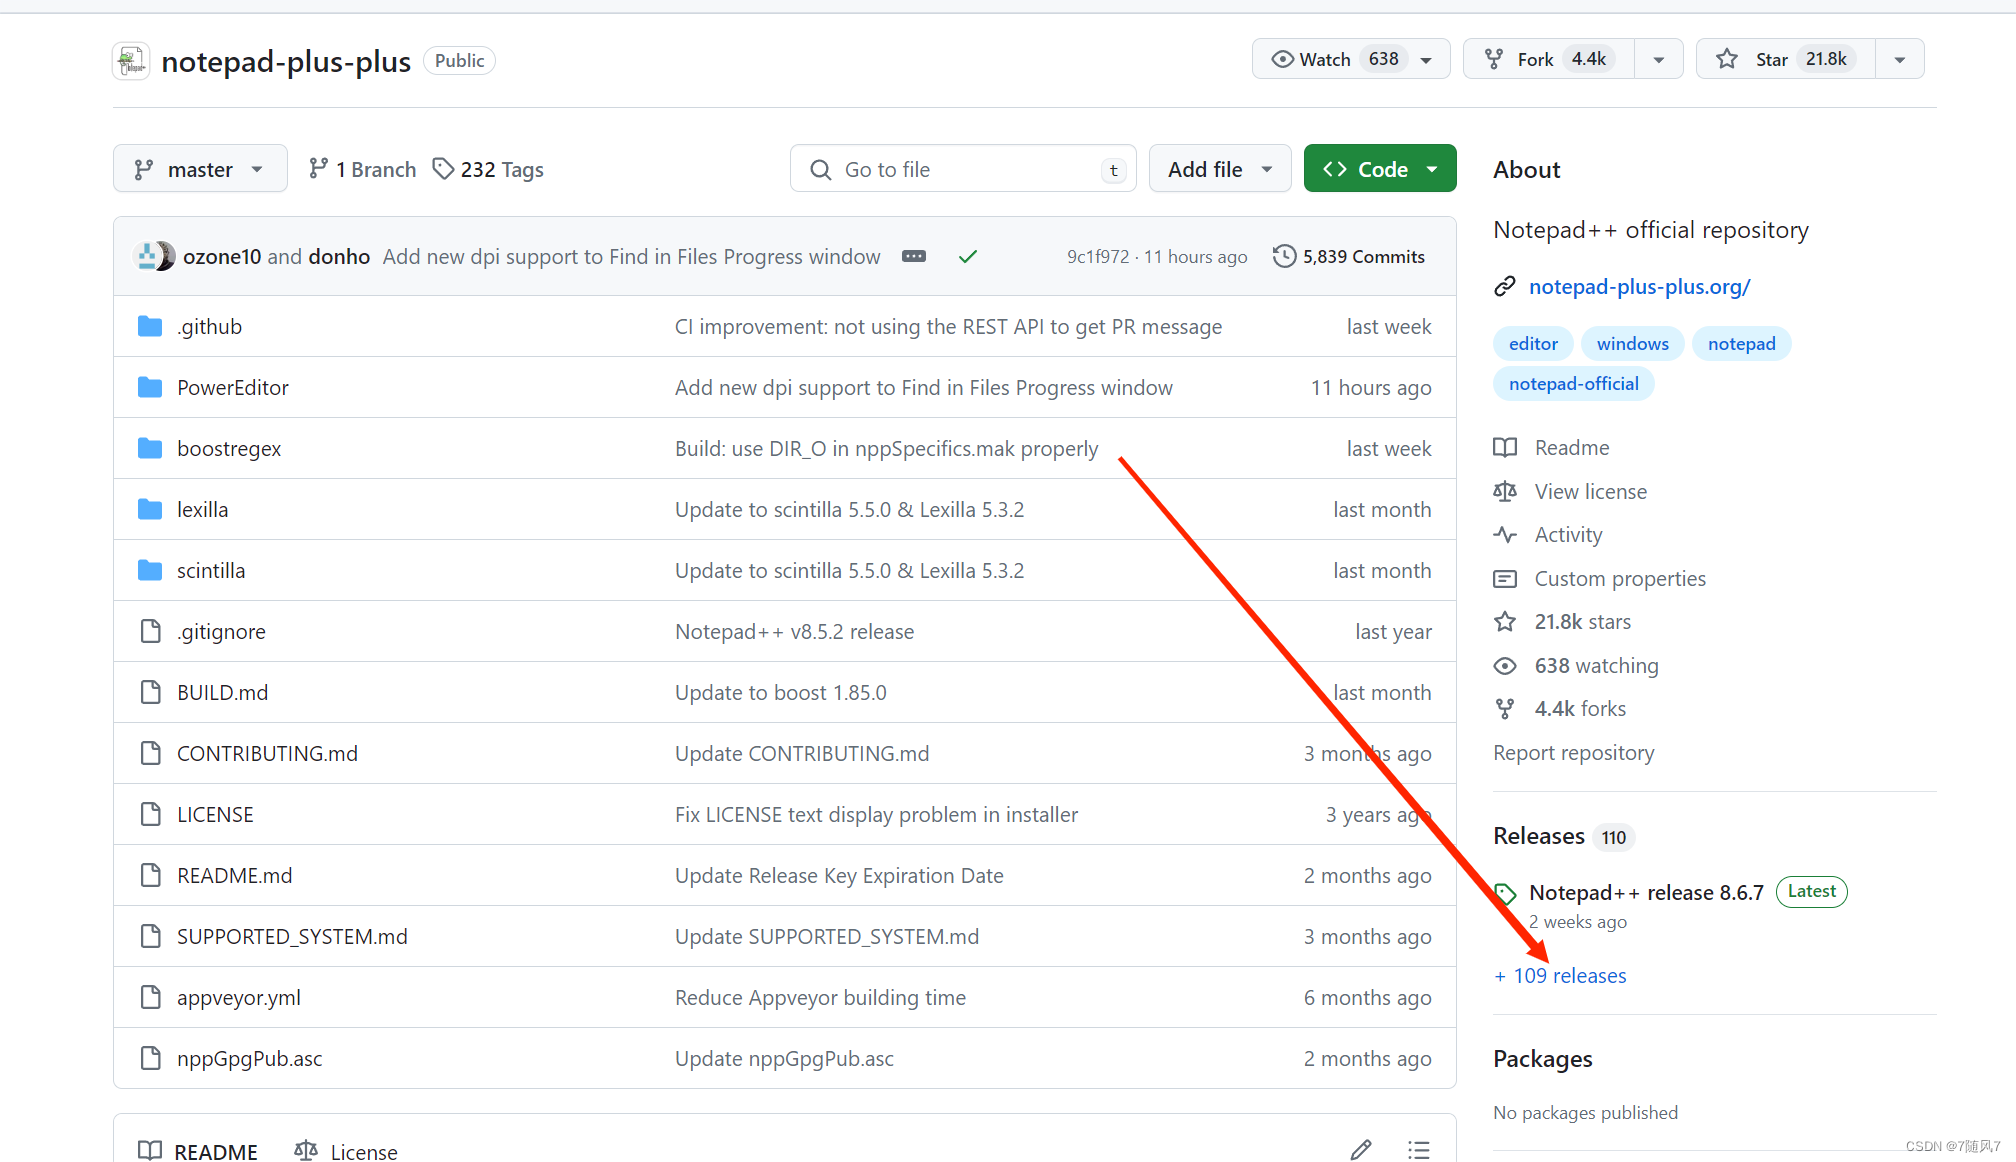Expand the green Code dropdown
Viewport: 2016px width, 1162px height.
tap(1379, 169)
